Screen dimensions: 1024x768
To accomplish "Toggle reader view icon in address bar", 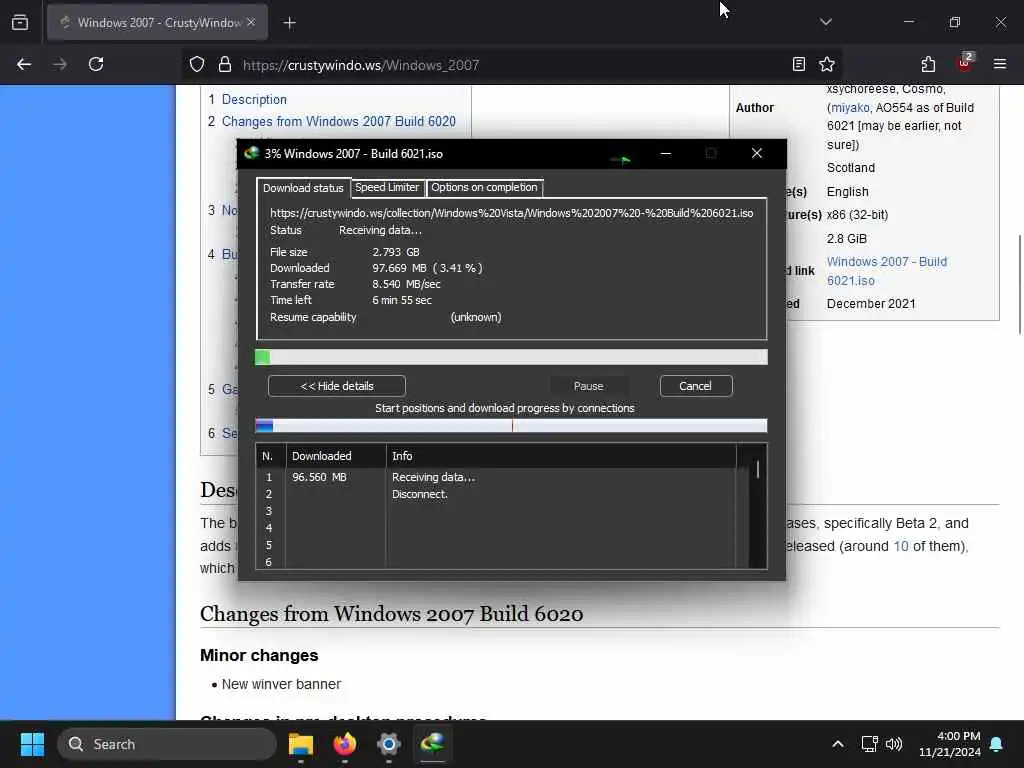I will point(798,64).
